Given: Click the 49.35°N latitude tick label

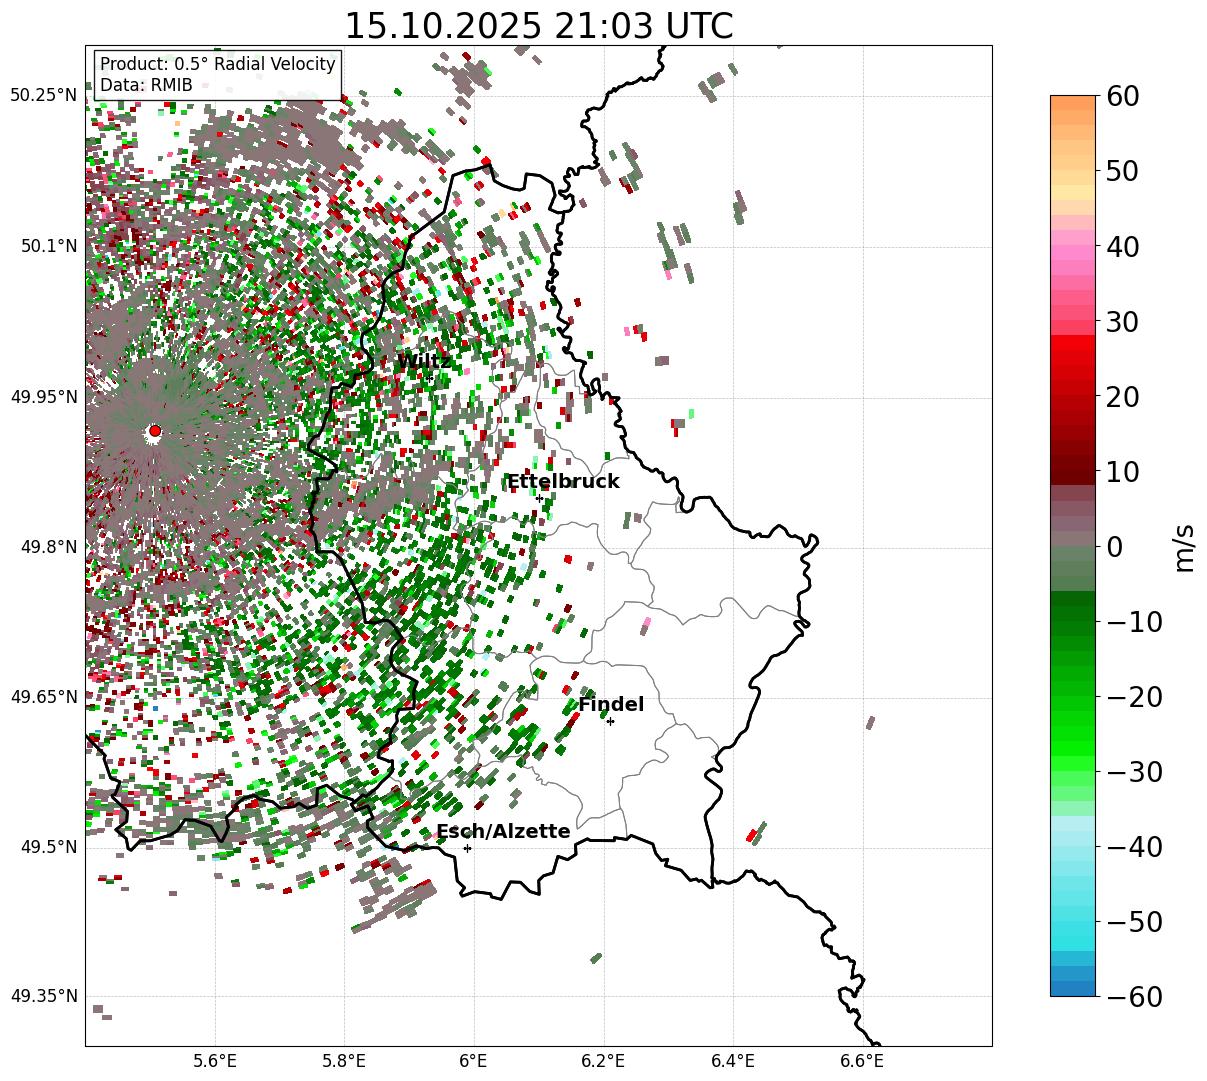Looking at the screenshot, I should click(44, 996).
